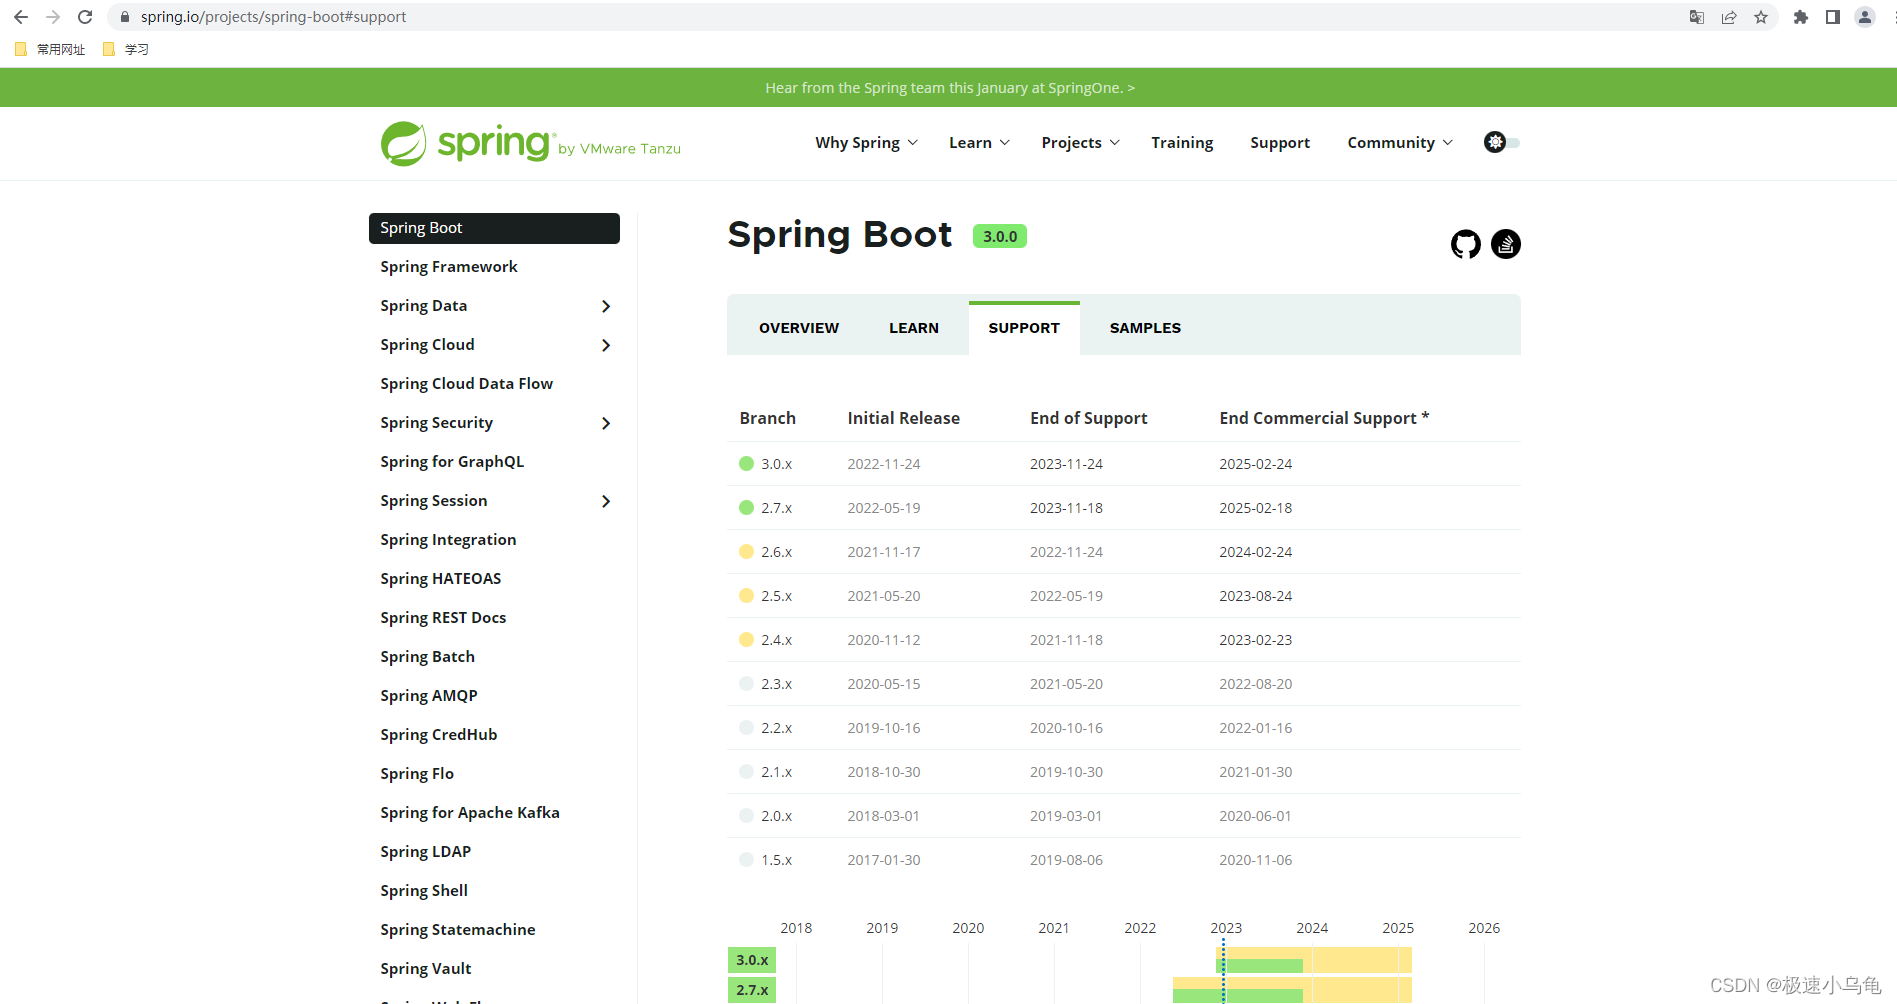Expand the Spring Cloud submenu chevron

coord(606,345)
